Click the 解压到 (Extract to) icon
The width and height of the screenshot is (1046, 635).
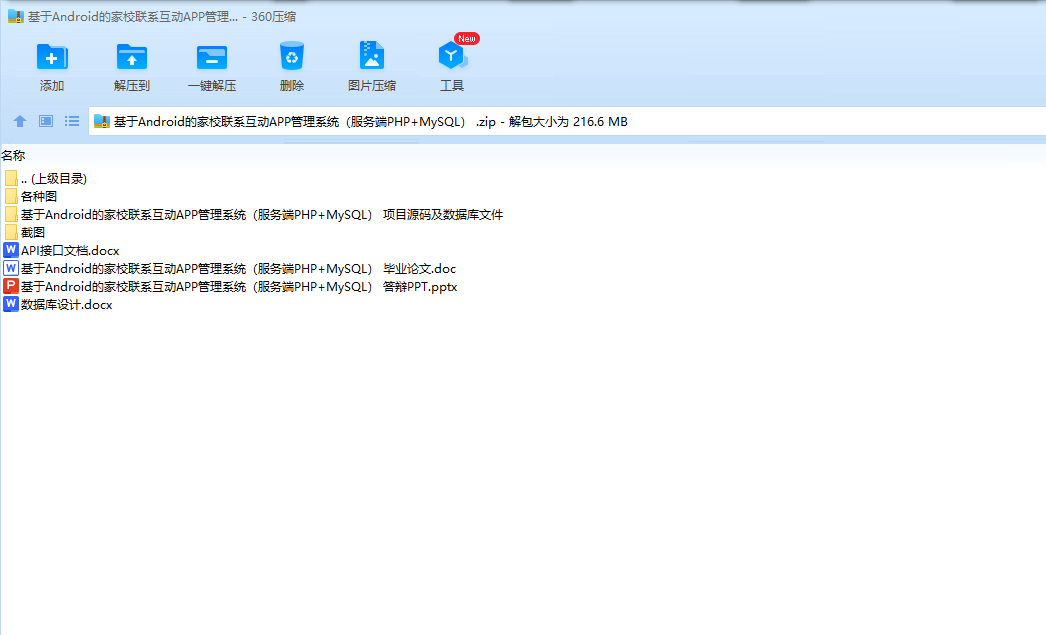tap(131, 57)
